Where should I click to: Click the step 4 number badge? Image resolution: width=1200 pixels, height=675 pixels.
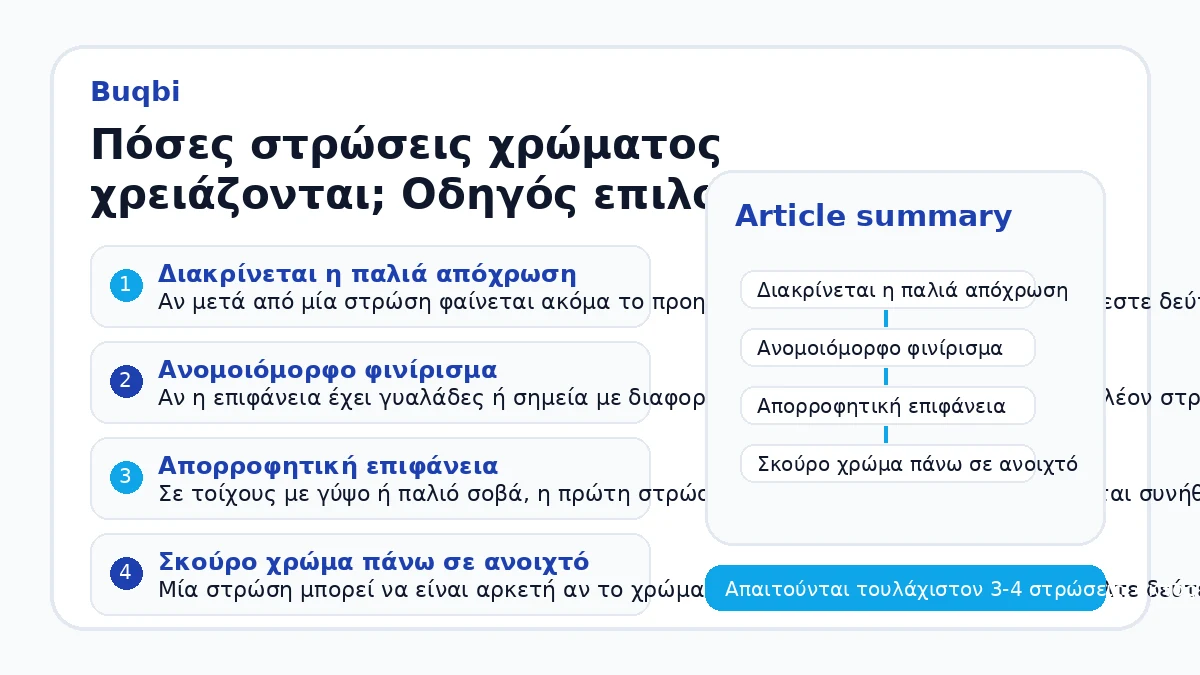point(125,574)
